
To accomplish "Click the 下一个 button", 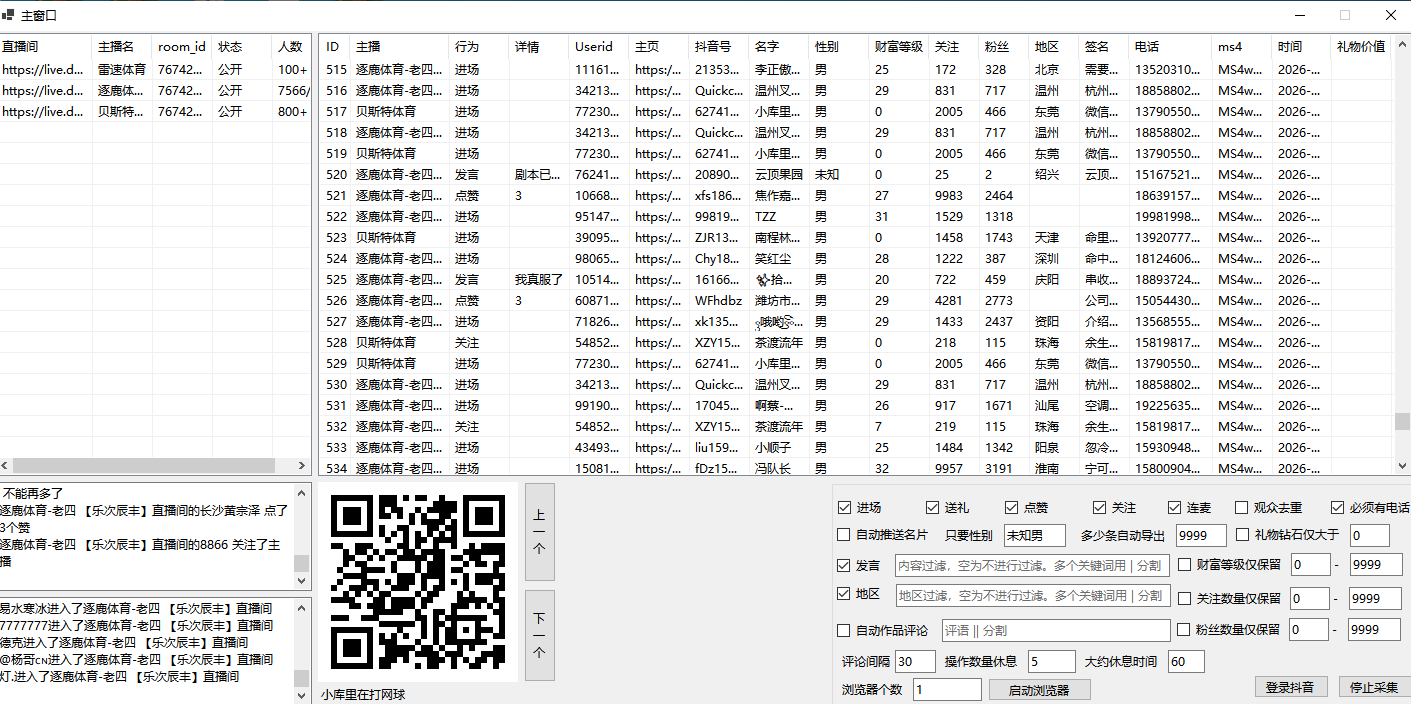I will pyautogui.click(x=539, y=635).
